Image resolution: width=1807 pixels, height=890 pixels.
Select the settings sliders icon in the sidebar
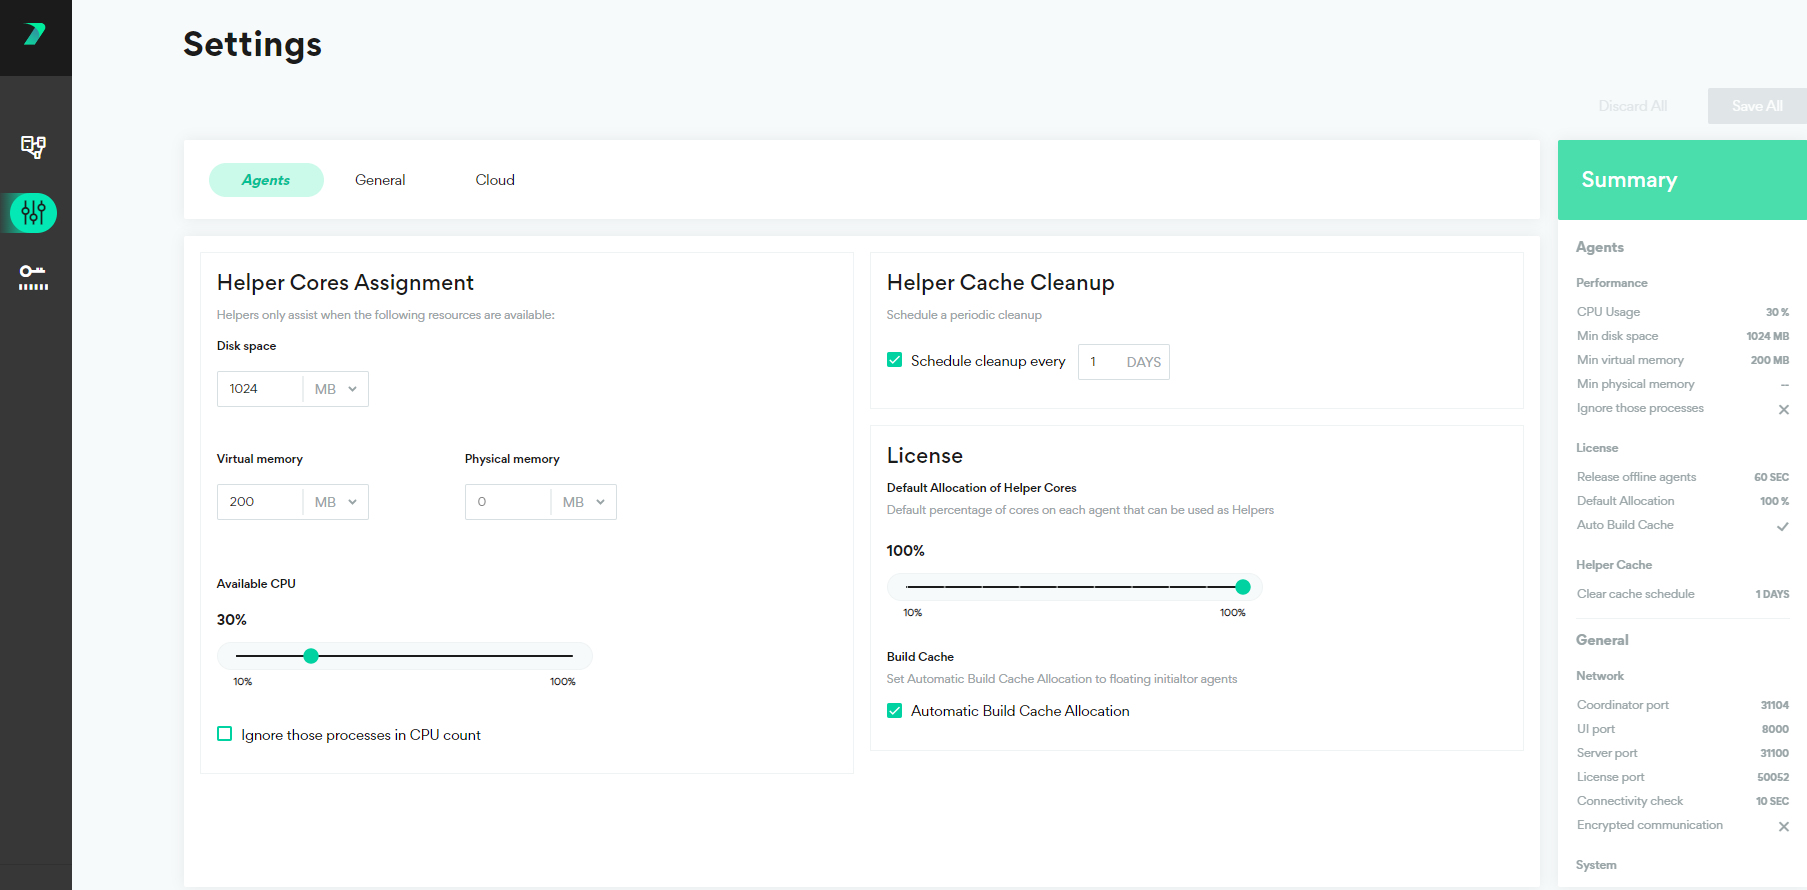tap(34, 213)
